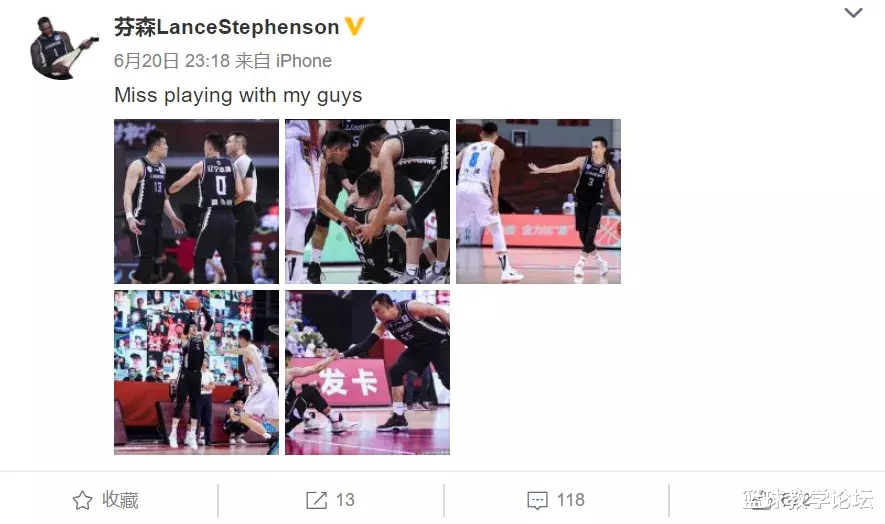Open photo of jump shot near crowd
The width and height of the screenshot is (885, 524).
pyautogui.click(x=196, y=373)
